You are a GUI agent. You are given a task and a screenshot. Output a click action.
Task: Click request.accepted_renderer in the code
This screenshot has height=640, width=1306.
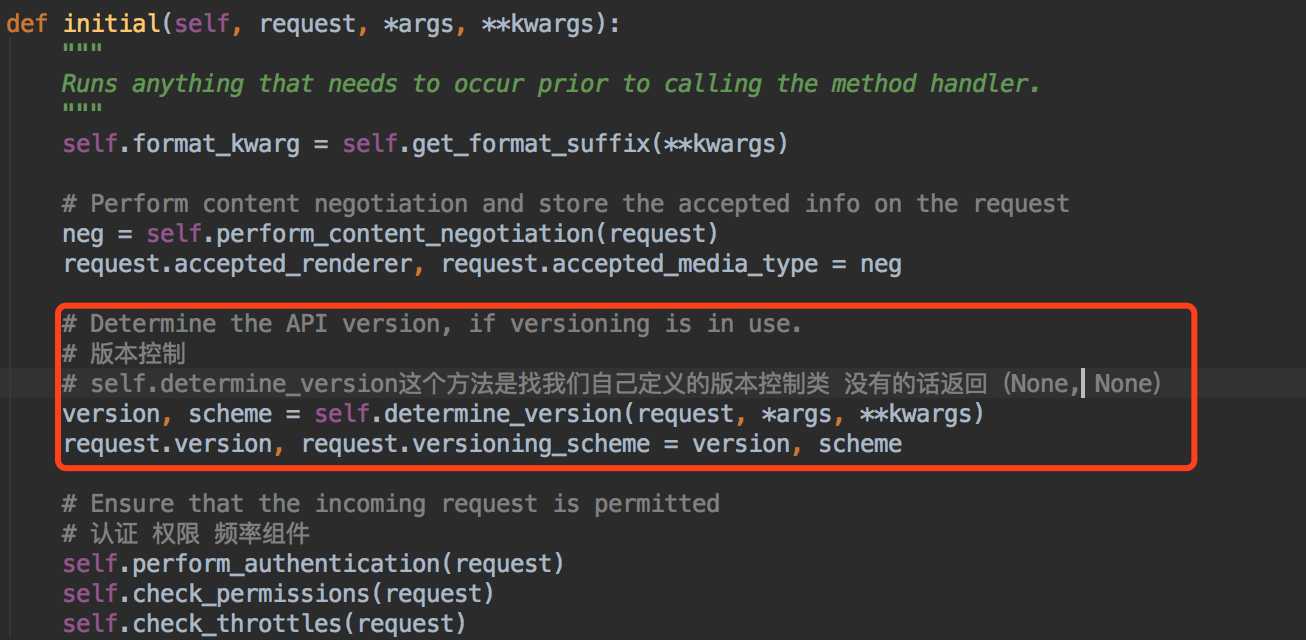pos(238,264)
